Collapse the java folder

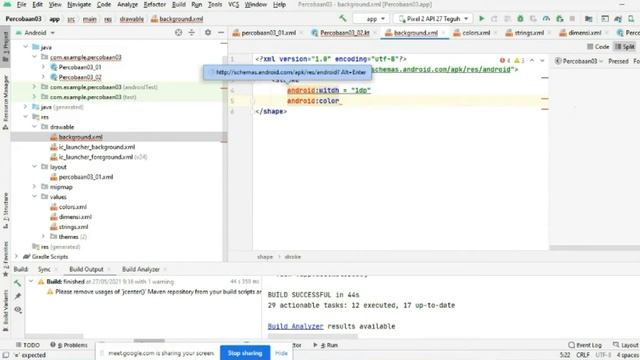tap(26, 47)
